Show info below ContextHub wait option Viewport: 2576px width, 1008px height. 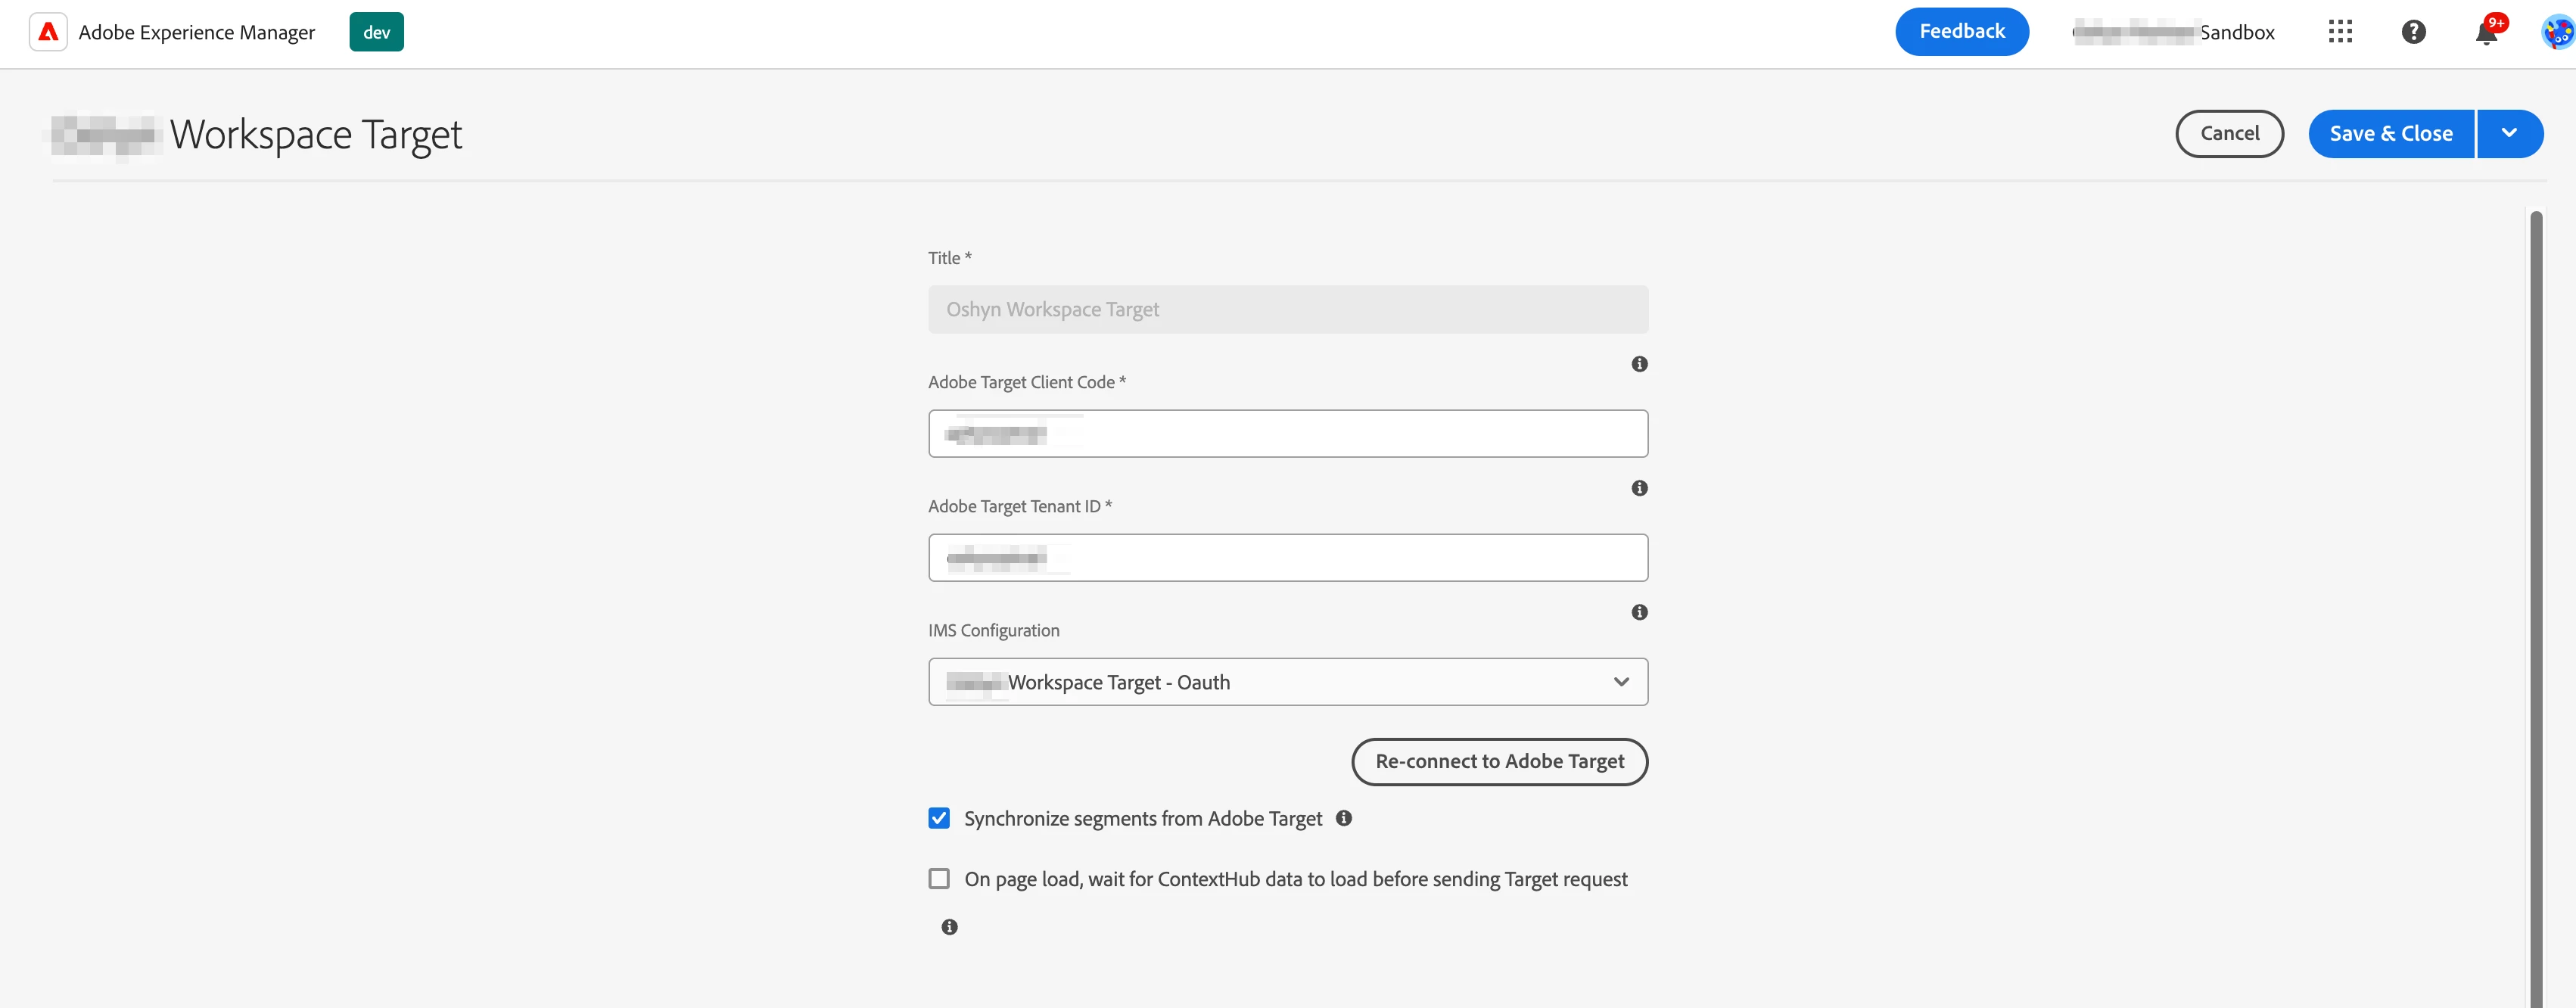(949, 927)
